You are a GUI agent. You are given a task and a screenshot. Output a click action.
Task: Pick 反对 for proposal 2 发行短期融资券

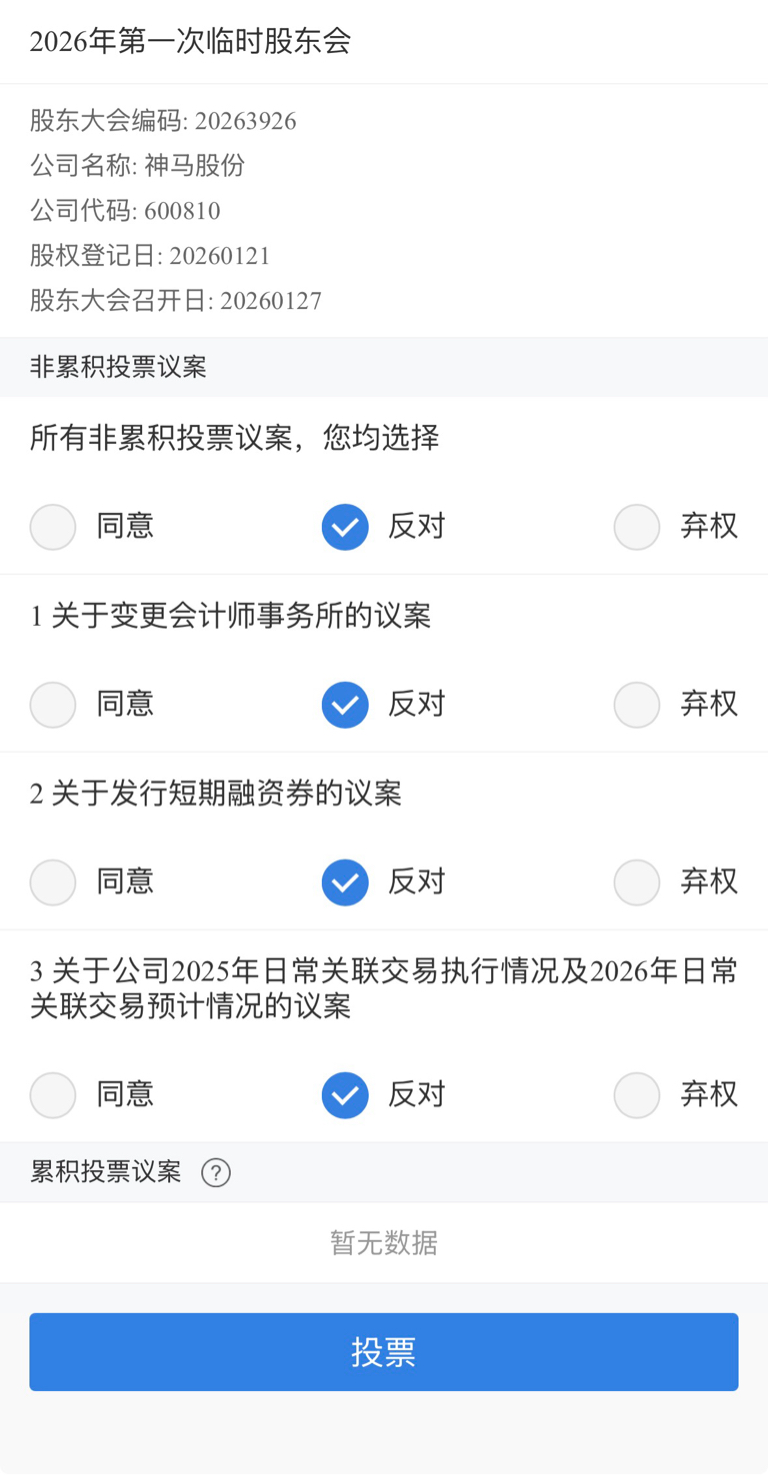[345, 882]
